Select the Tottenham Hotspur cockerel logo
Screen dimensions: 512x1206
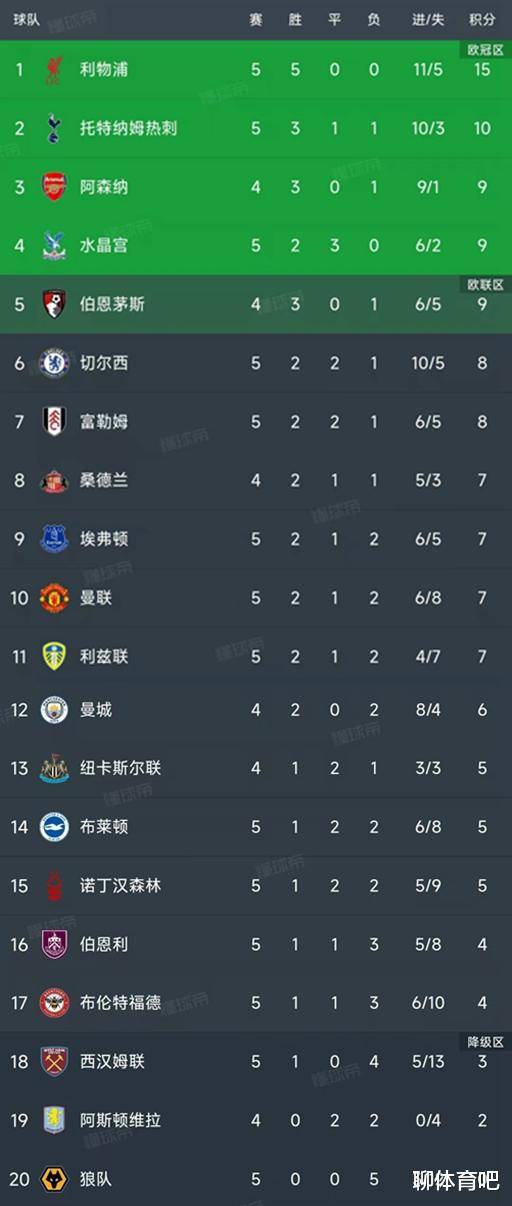pos(54,128)
